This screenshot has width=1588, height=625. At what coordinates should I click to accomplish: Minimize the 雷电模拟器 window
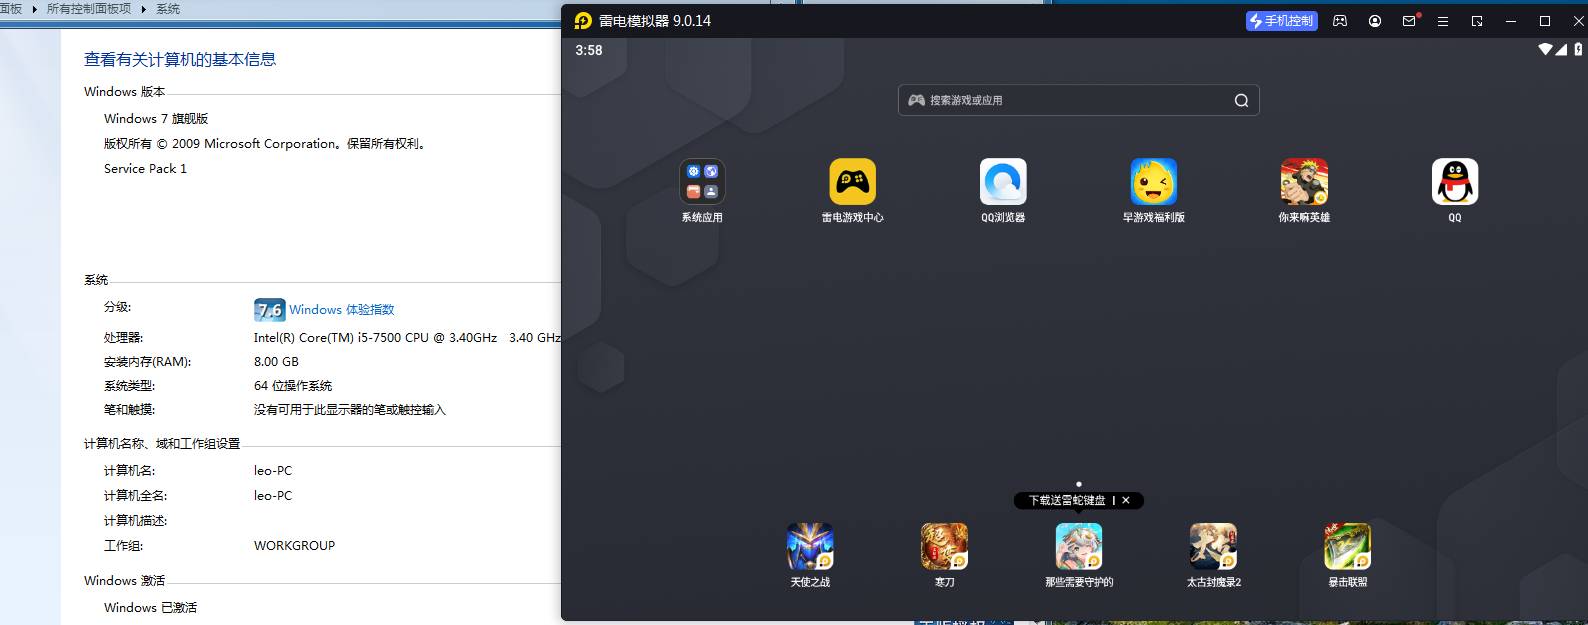point(1511,21)
